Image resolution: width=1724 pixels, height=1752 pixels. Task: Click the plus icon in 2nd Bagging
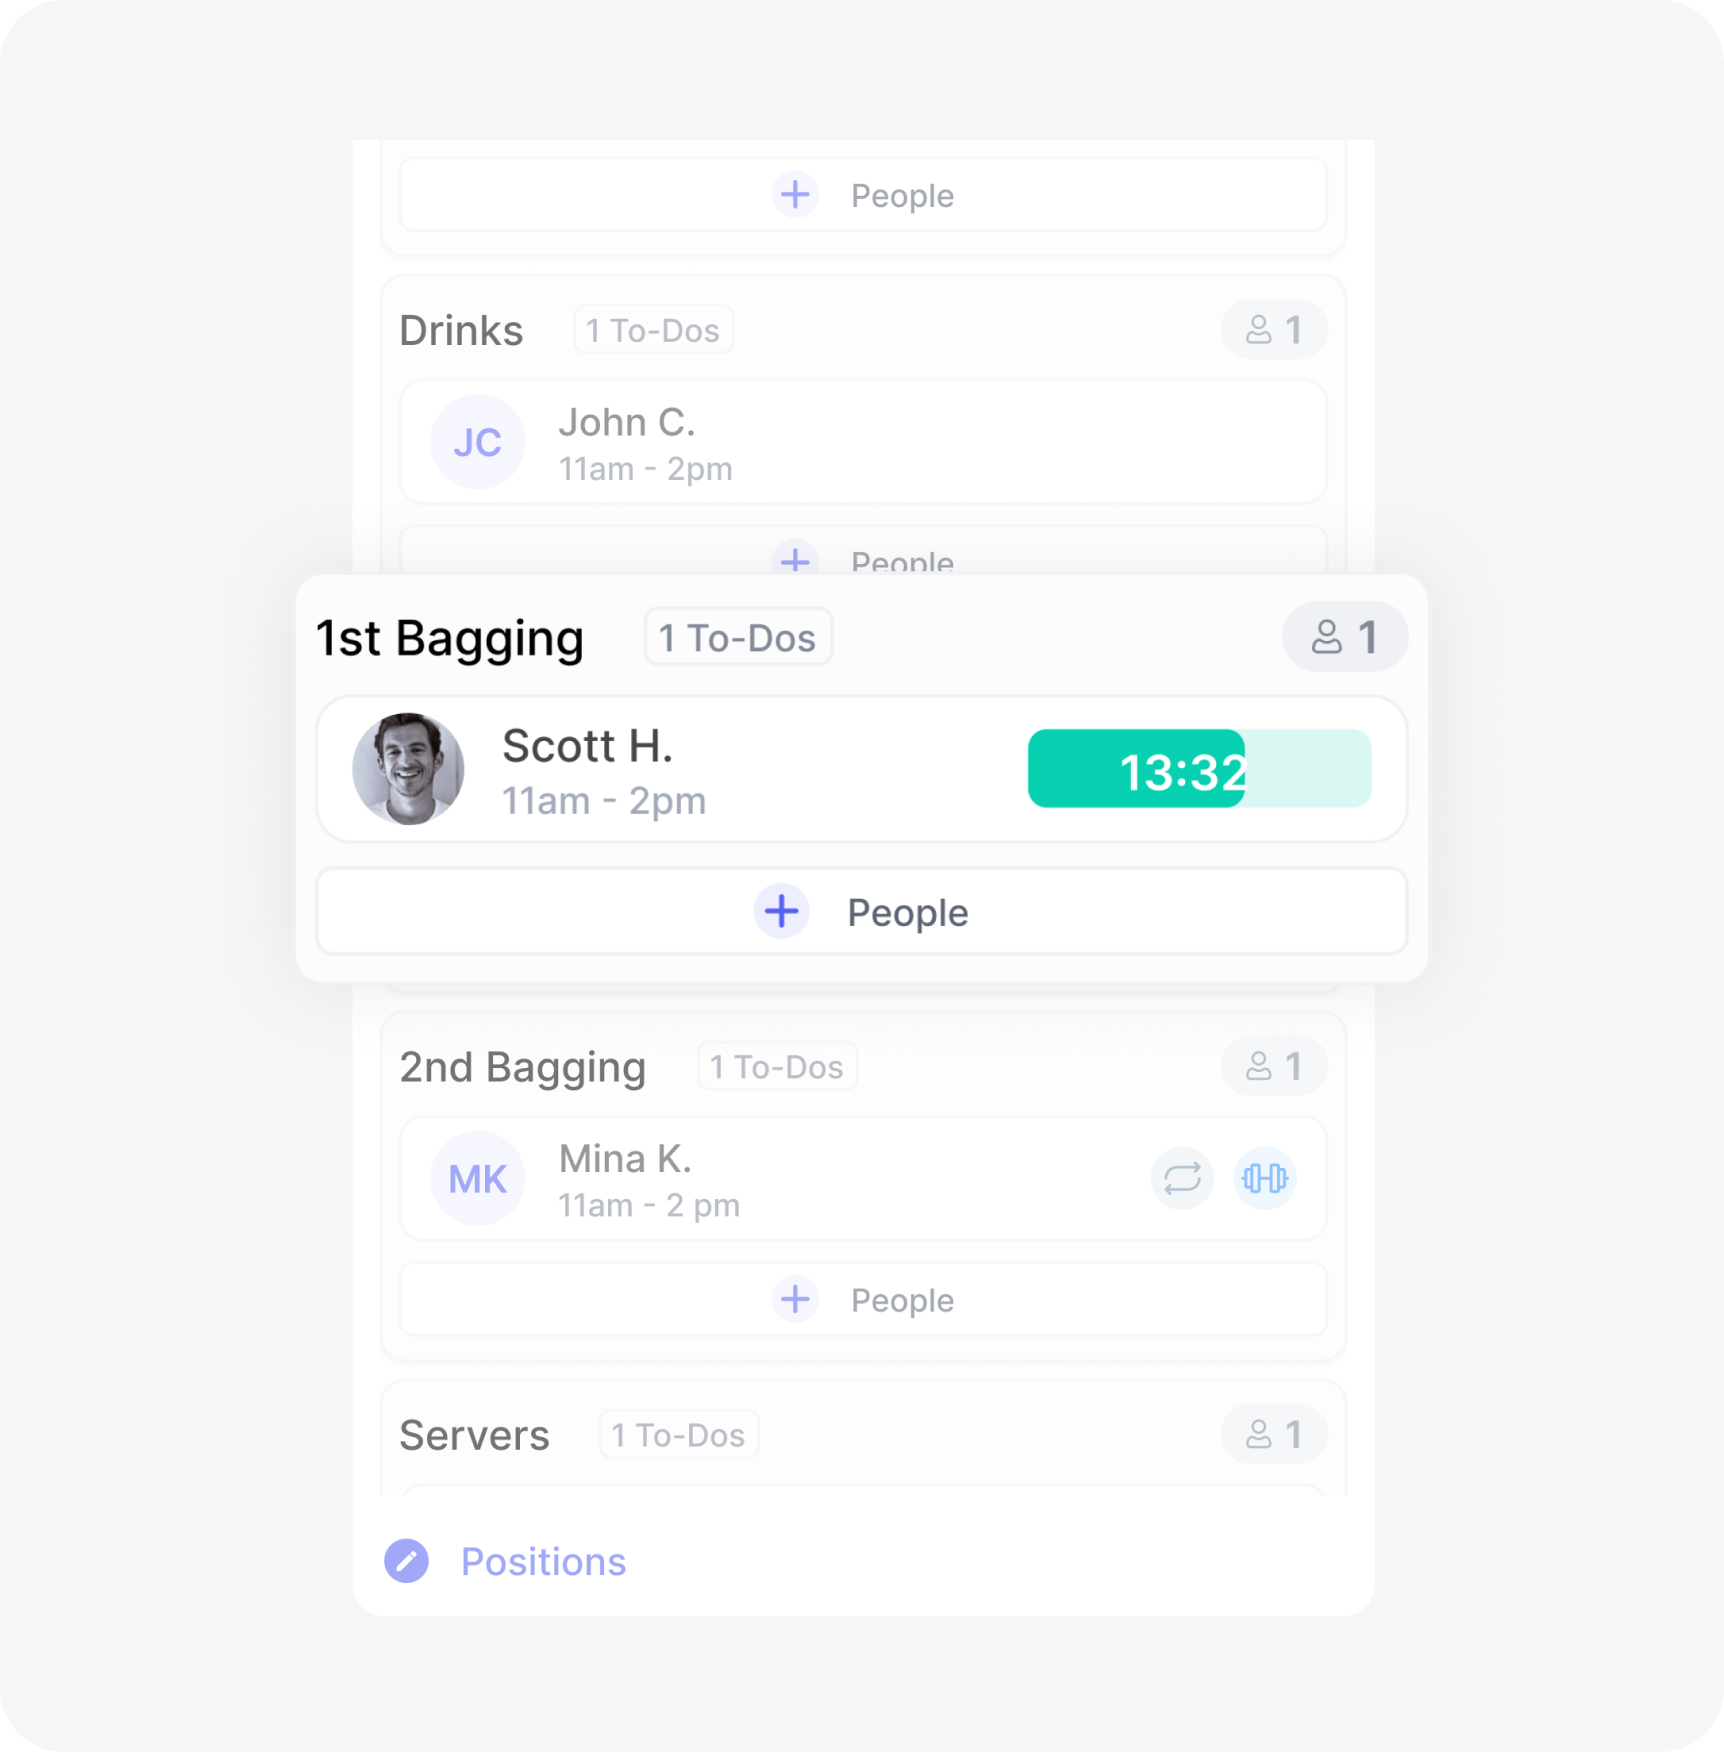(x=795, y=1299)
